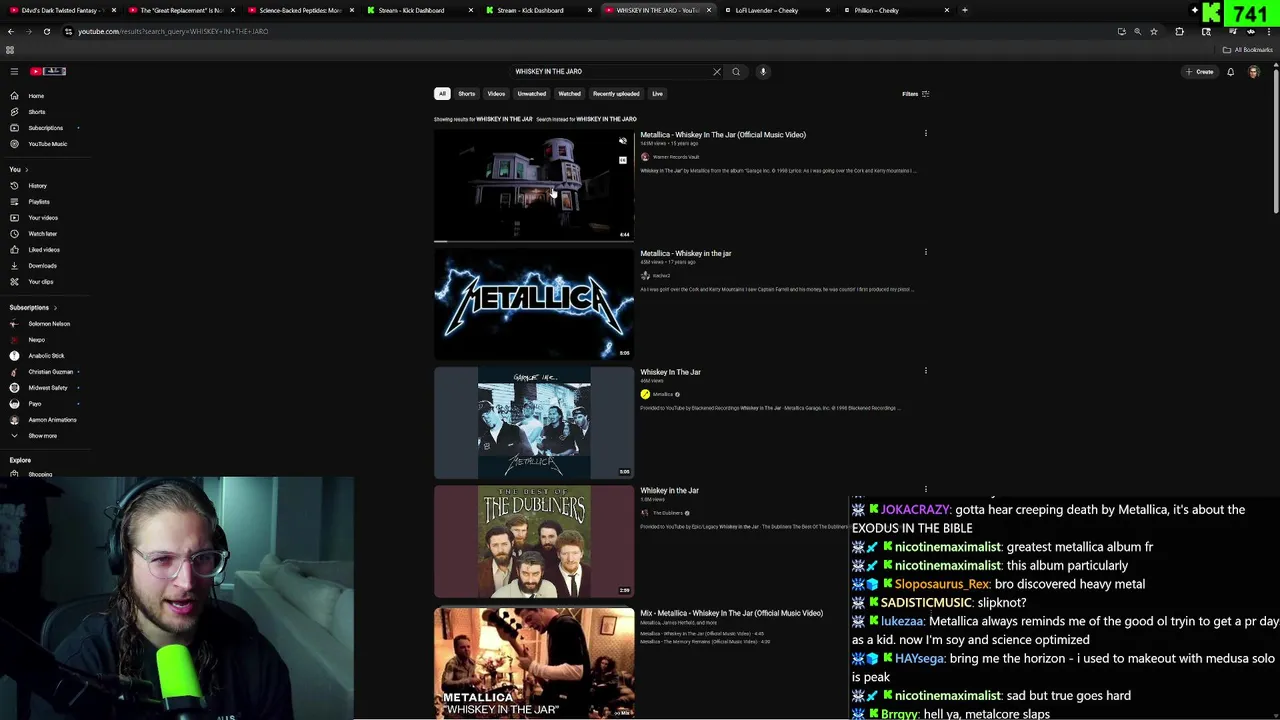Switch to Science-Backed Peptides tab
This screenshot has width=1280, height=720.
tap(300, 10)
